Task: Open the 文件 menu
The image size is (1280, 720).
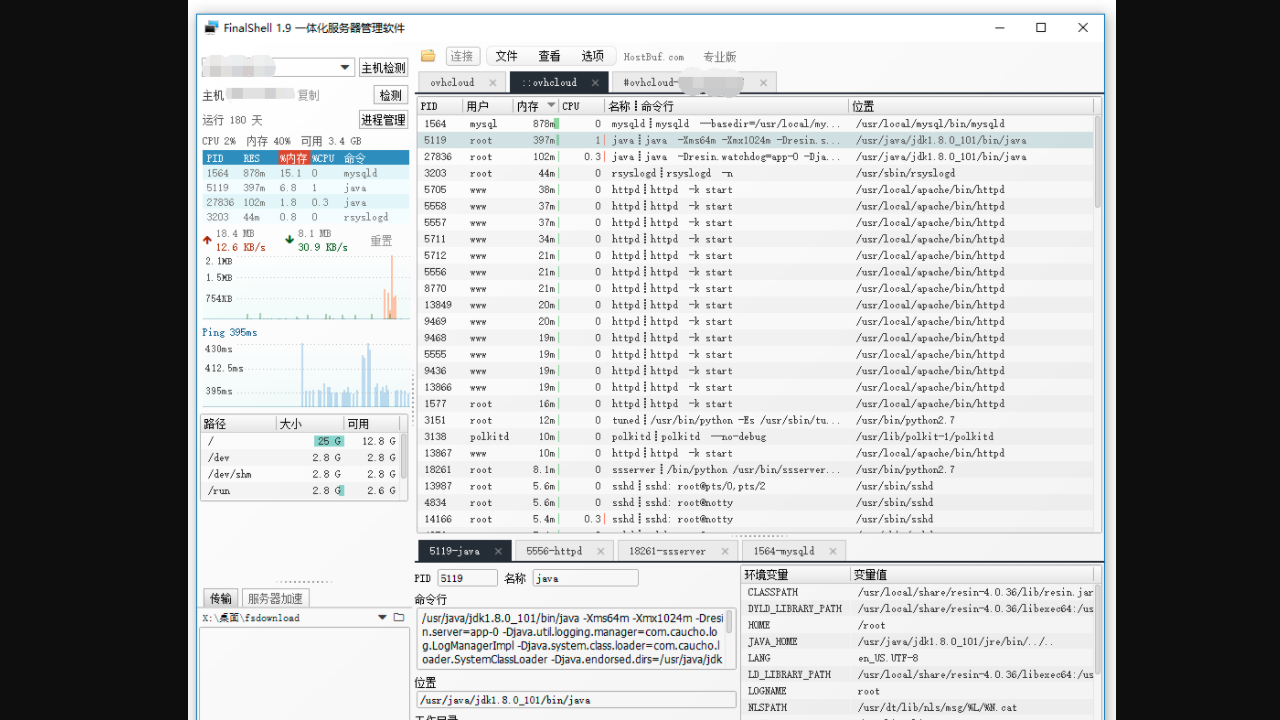Action: pyautogui.click(x=507, y=56)
